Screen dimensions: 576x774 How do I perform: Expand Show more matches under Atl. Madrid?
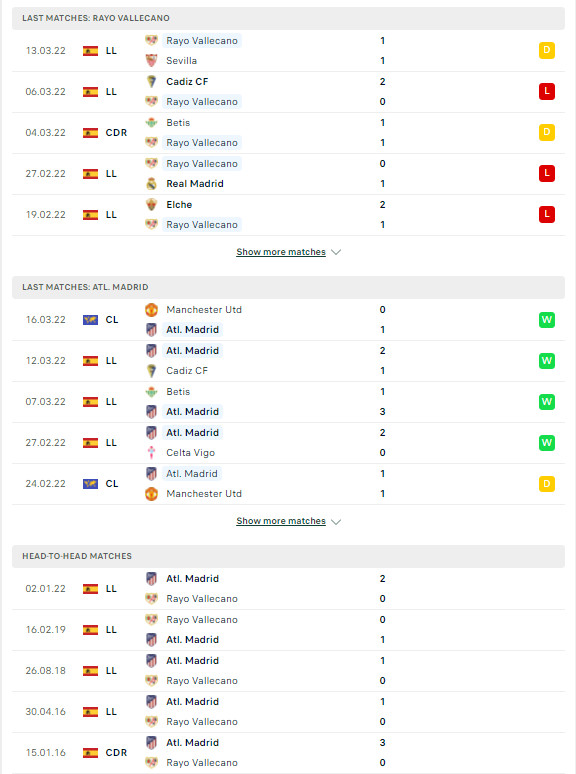point(281,521)
